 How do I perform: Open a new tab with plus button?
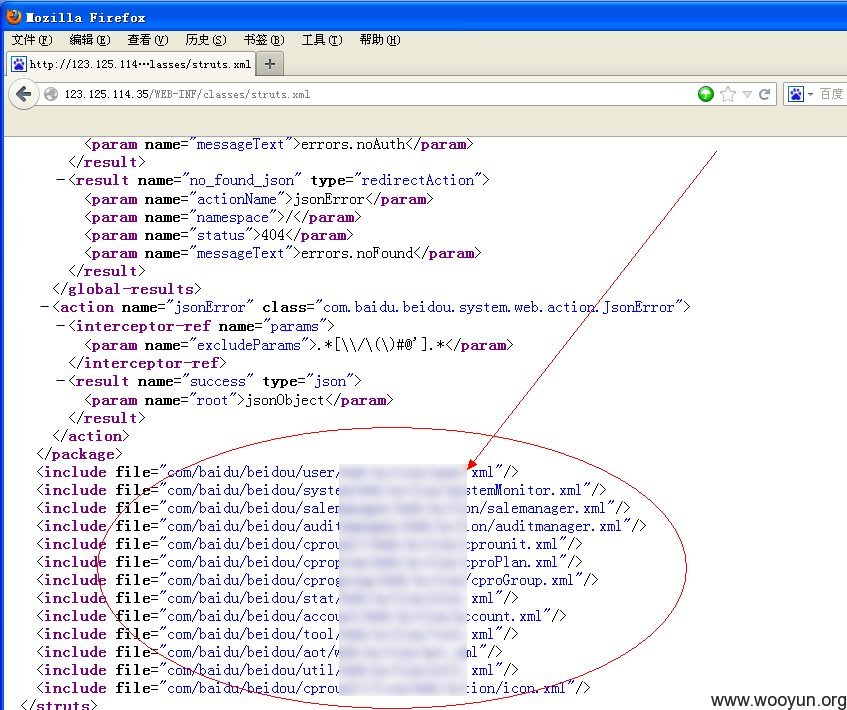tap(270, 64)
